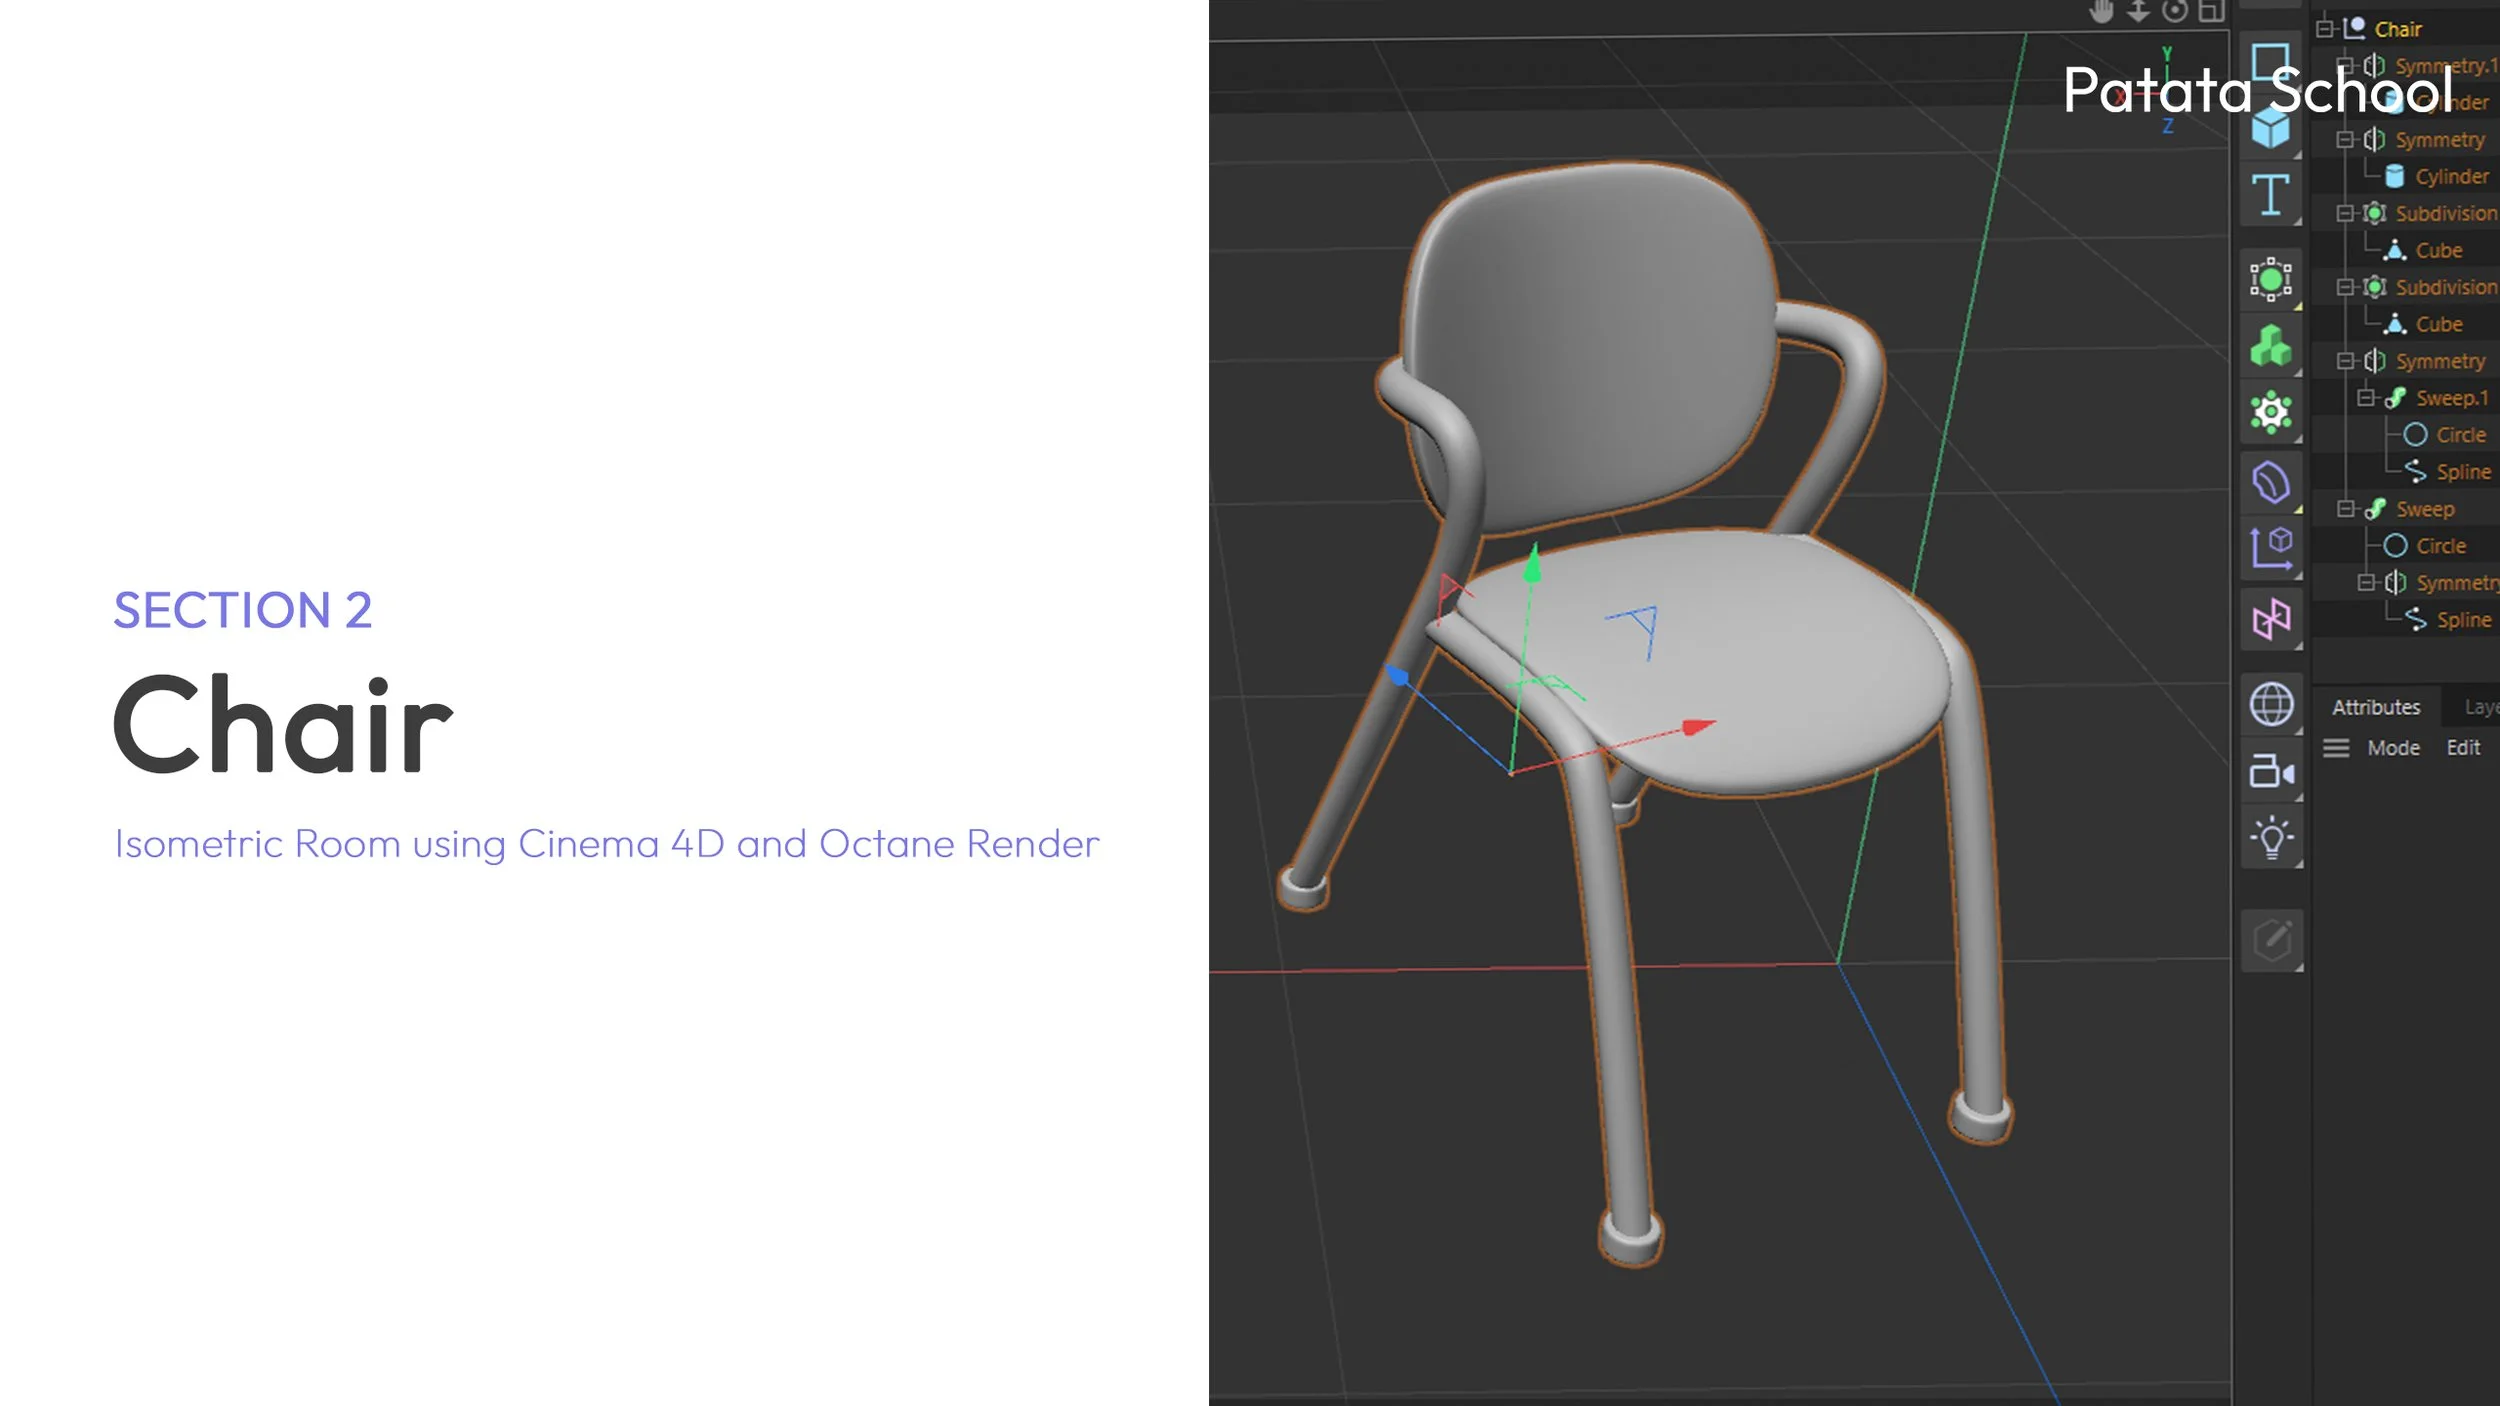Click the green Volume Builder cubes icon
This screenshot has width=2500, height=1406.
[x=2270, y=346]
